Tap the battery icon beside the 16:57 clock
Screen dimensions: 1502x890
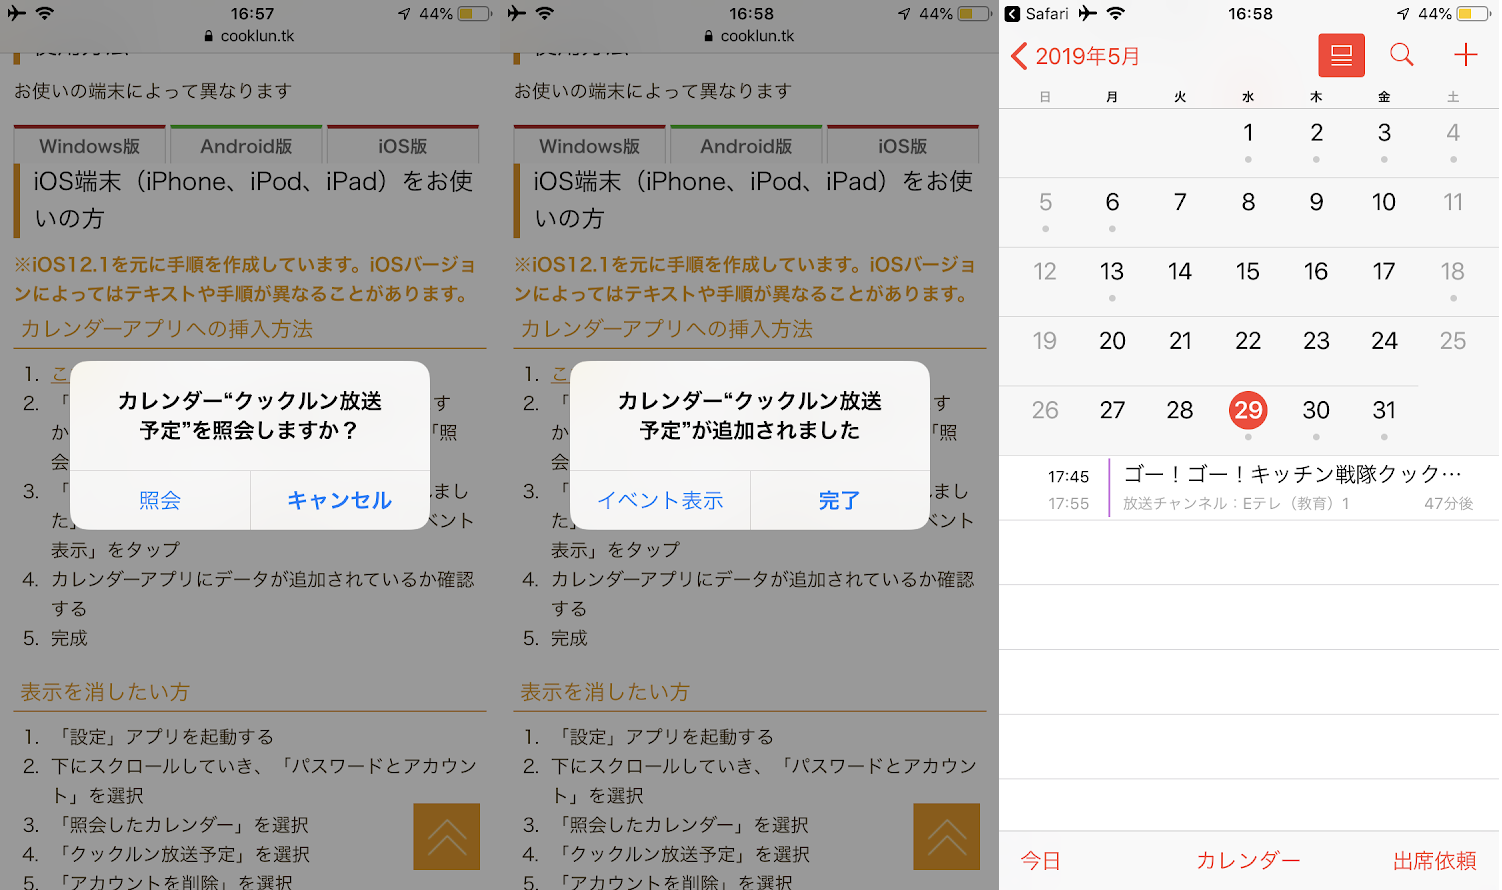click(474, 14)
